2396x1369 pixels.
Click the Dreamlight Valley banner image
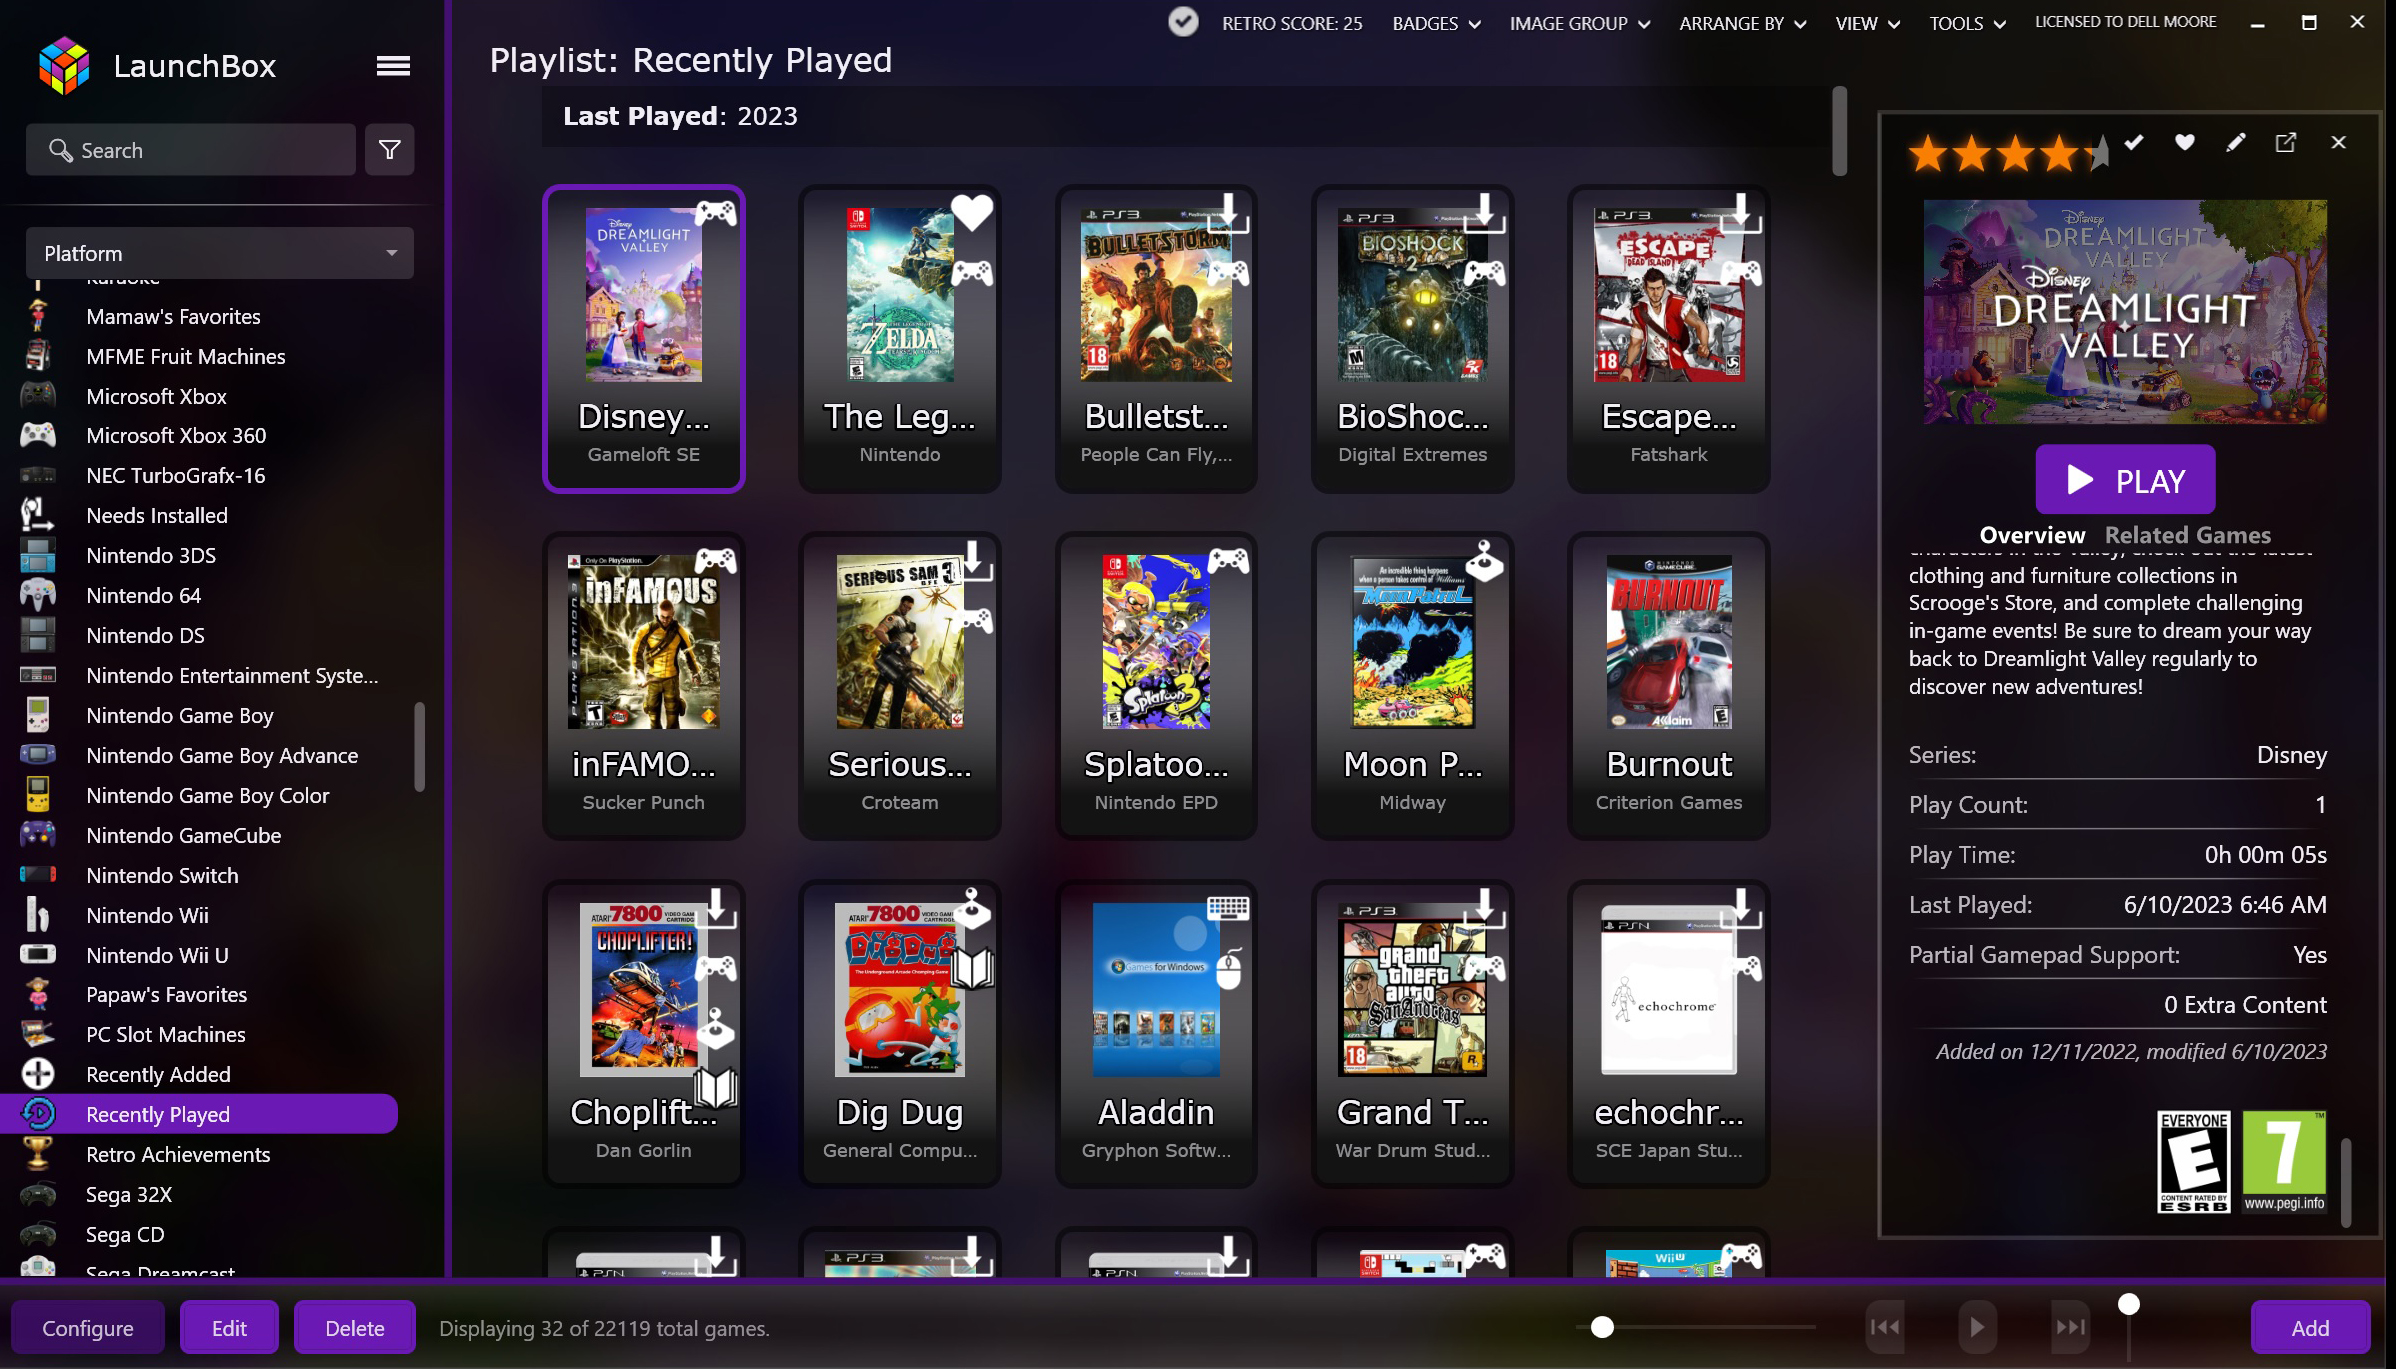2125,311
